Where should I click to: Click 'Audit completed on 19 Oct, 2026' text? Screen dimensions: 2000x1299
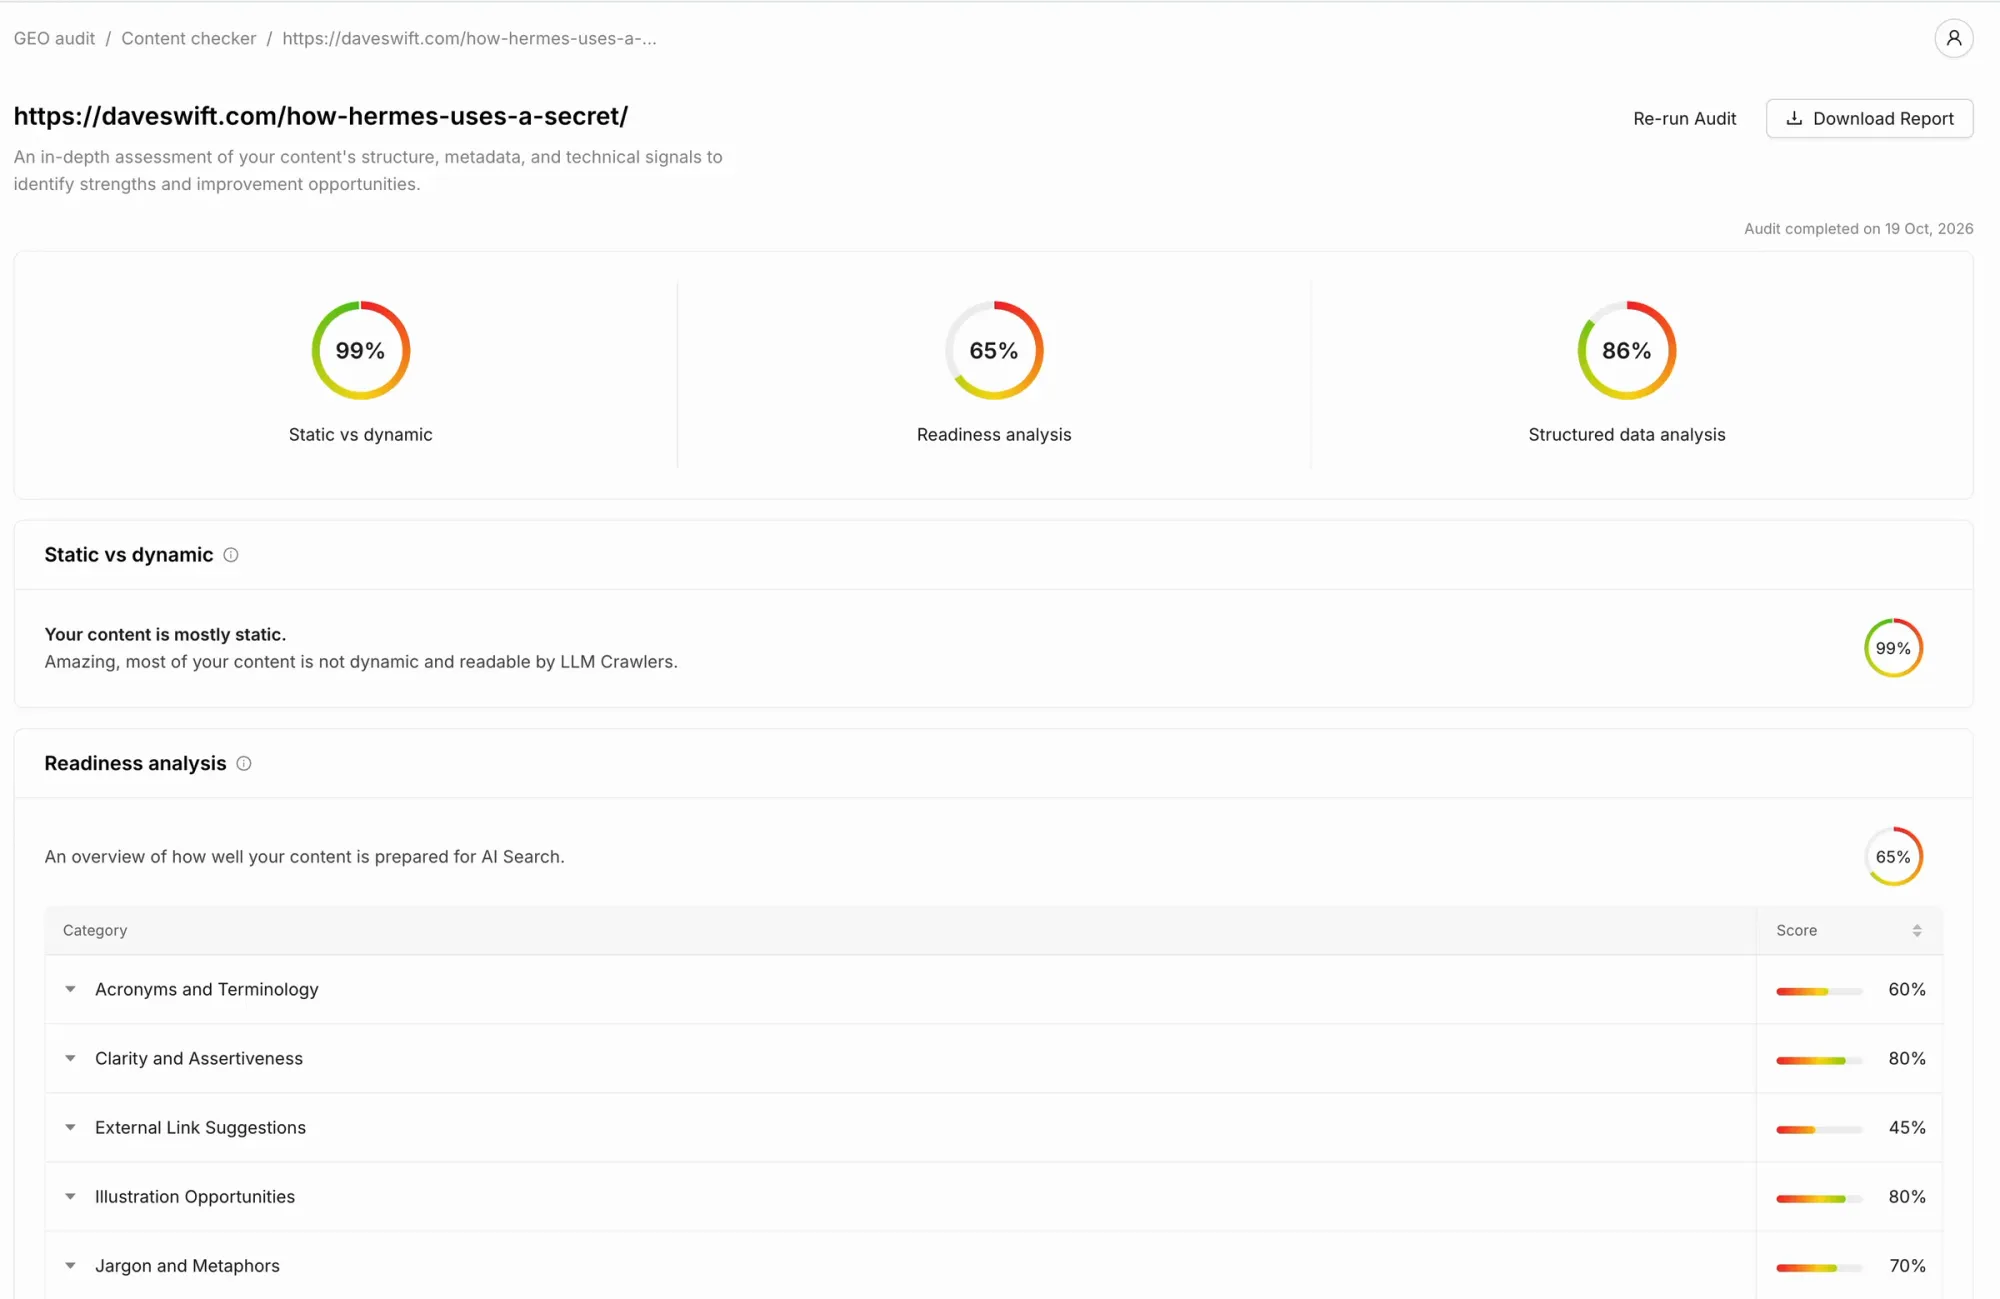coord(1858,229)
